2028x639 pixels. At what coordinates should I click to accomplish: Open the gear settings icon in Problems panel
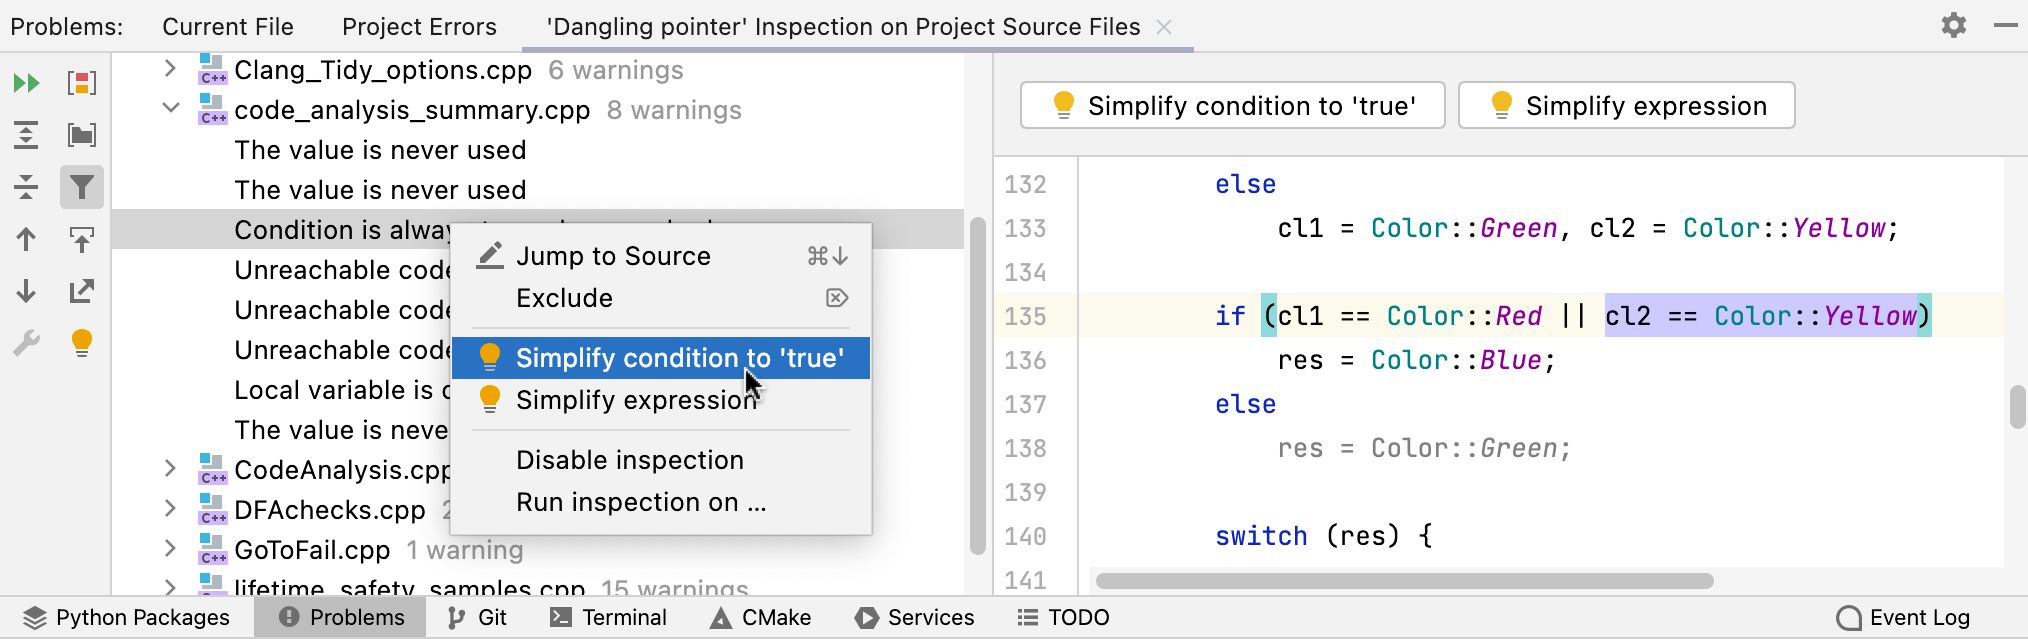[1954, 26]
